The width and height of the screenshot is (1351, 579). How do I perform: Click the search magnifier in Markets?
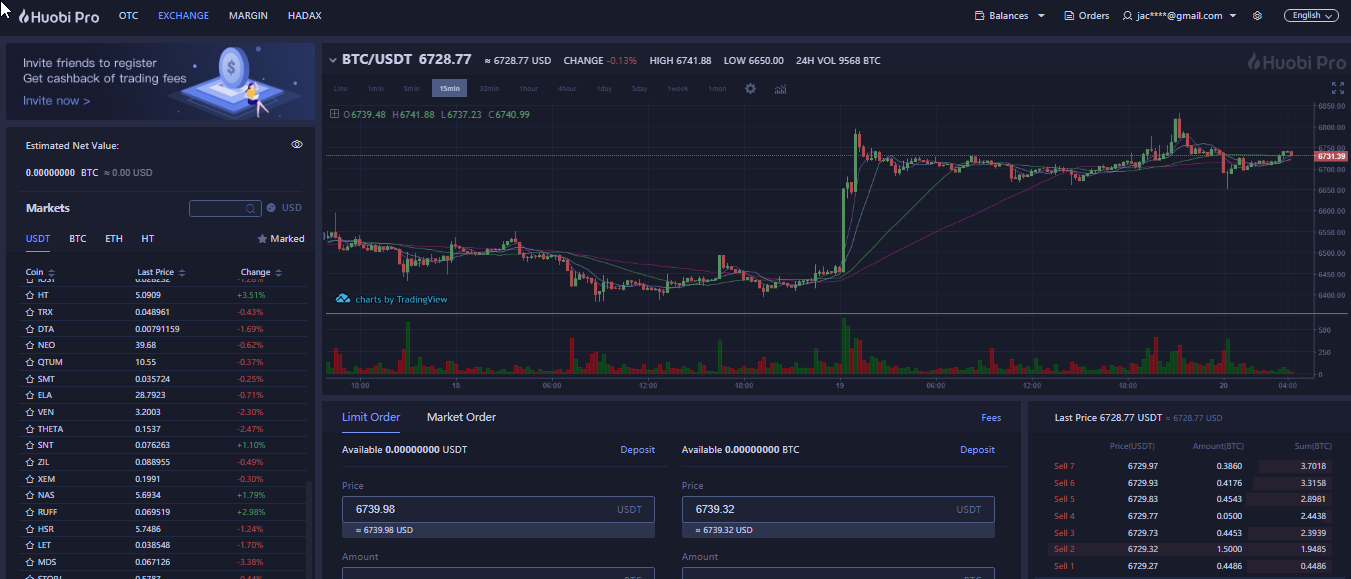click(251, 208)
